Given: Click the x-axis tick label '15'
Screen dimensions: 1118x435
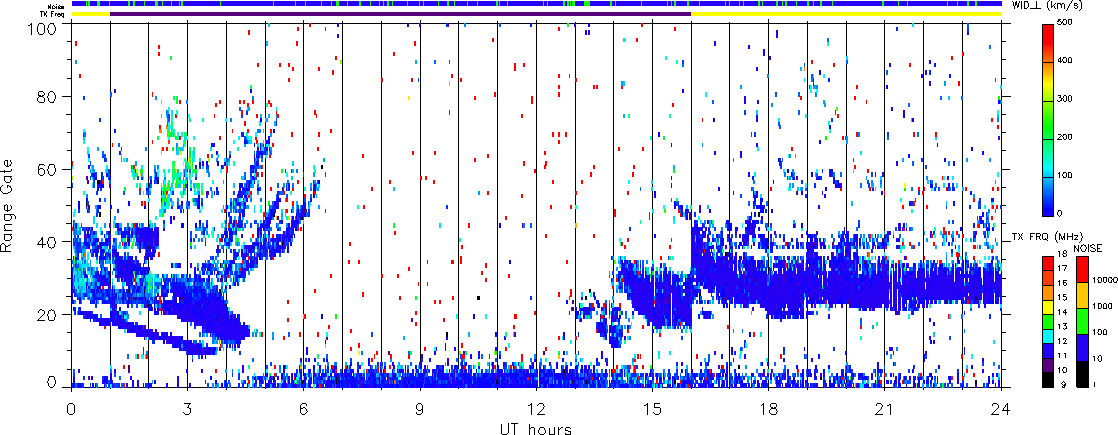Looking at the screenshot, I should click(x=652, y=409).
